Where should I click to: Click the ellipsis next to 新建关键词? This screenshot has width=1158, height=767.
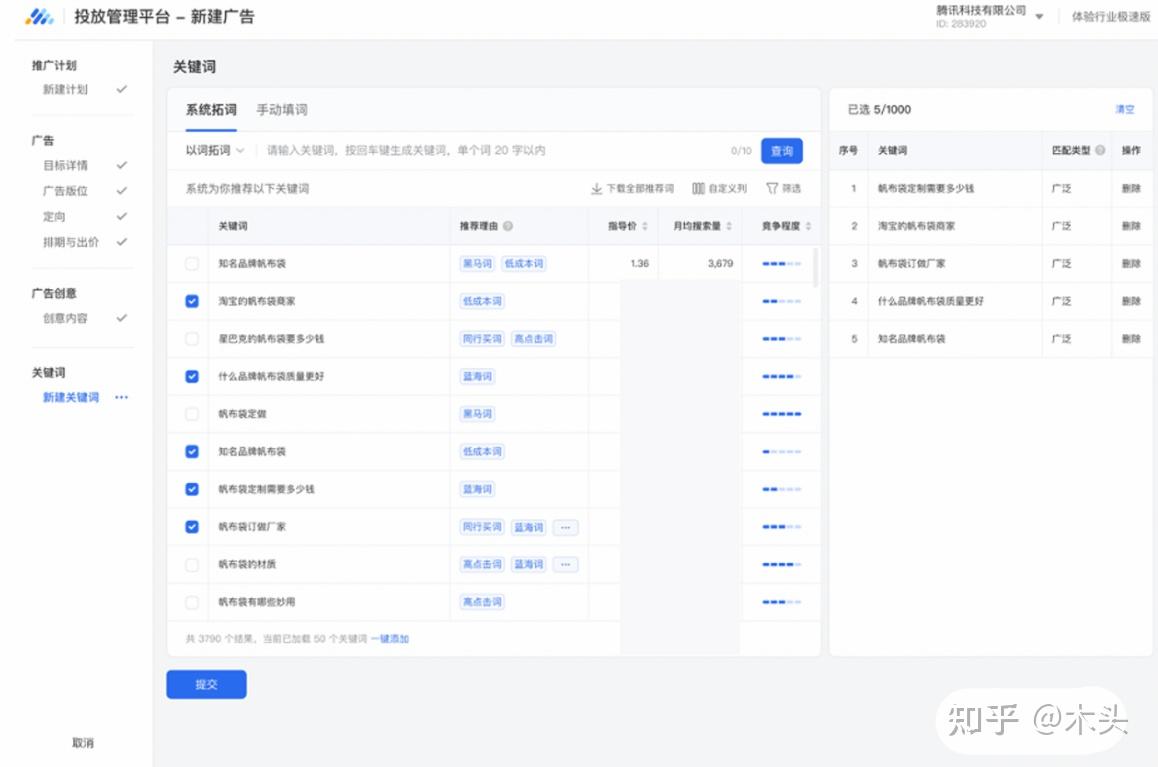point(121,397)
